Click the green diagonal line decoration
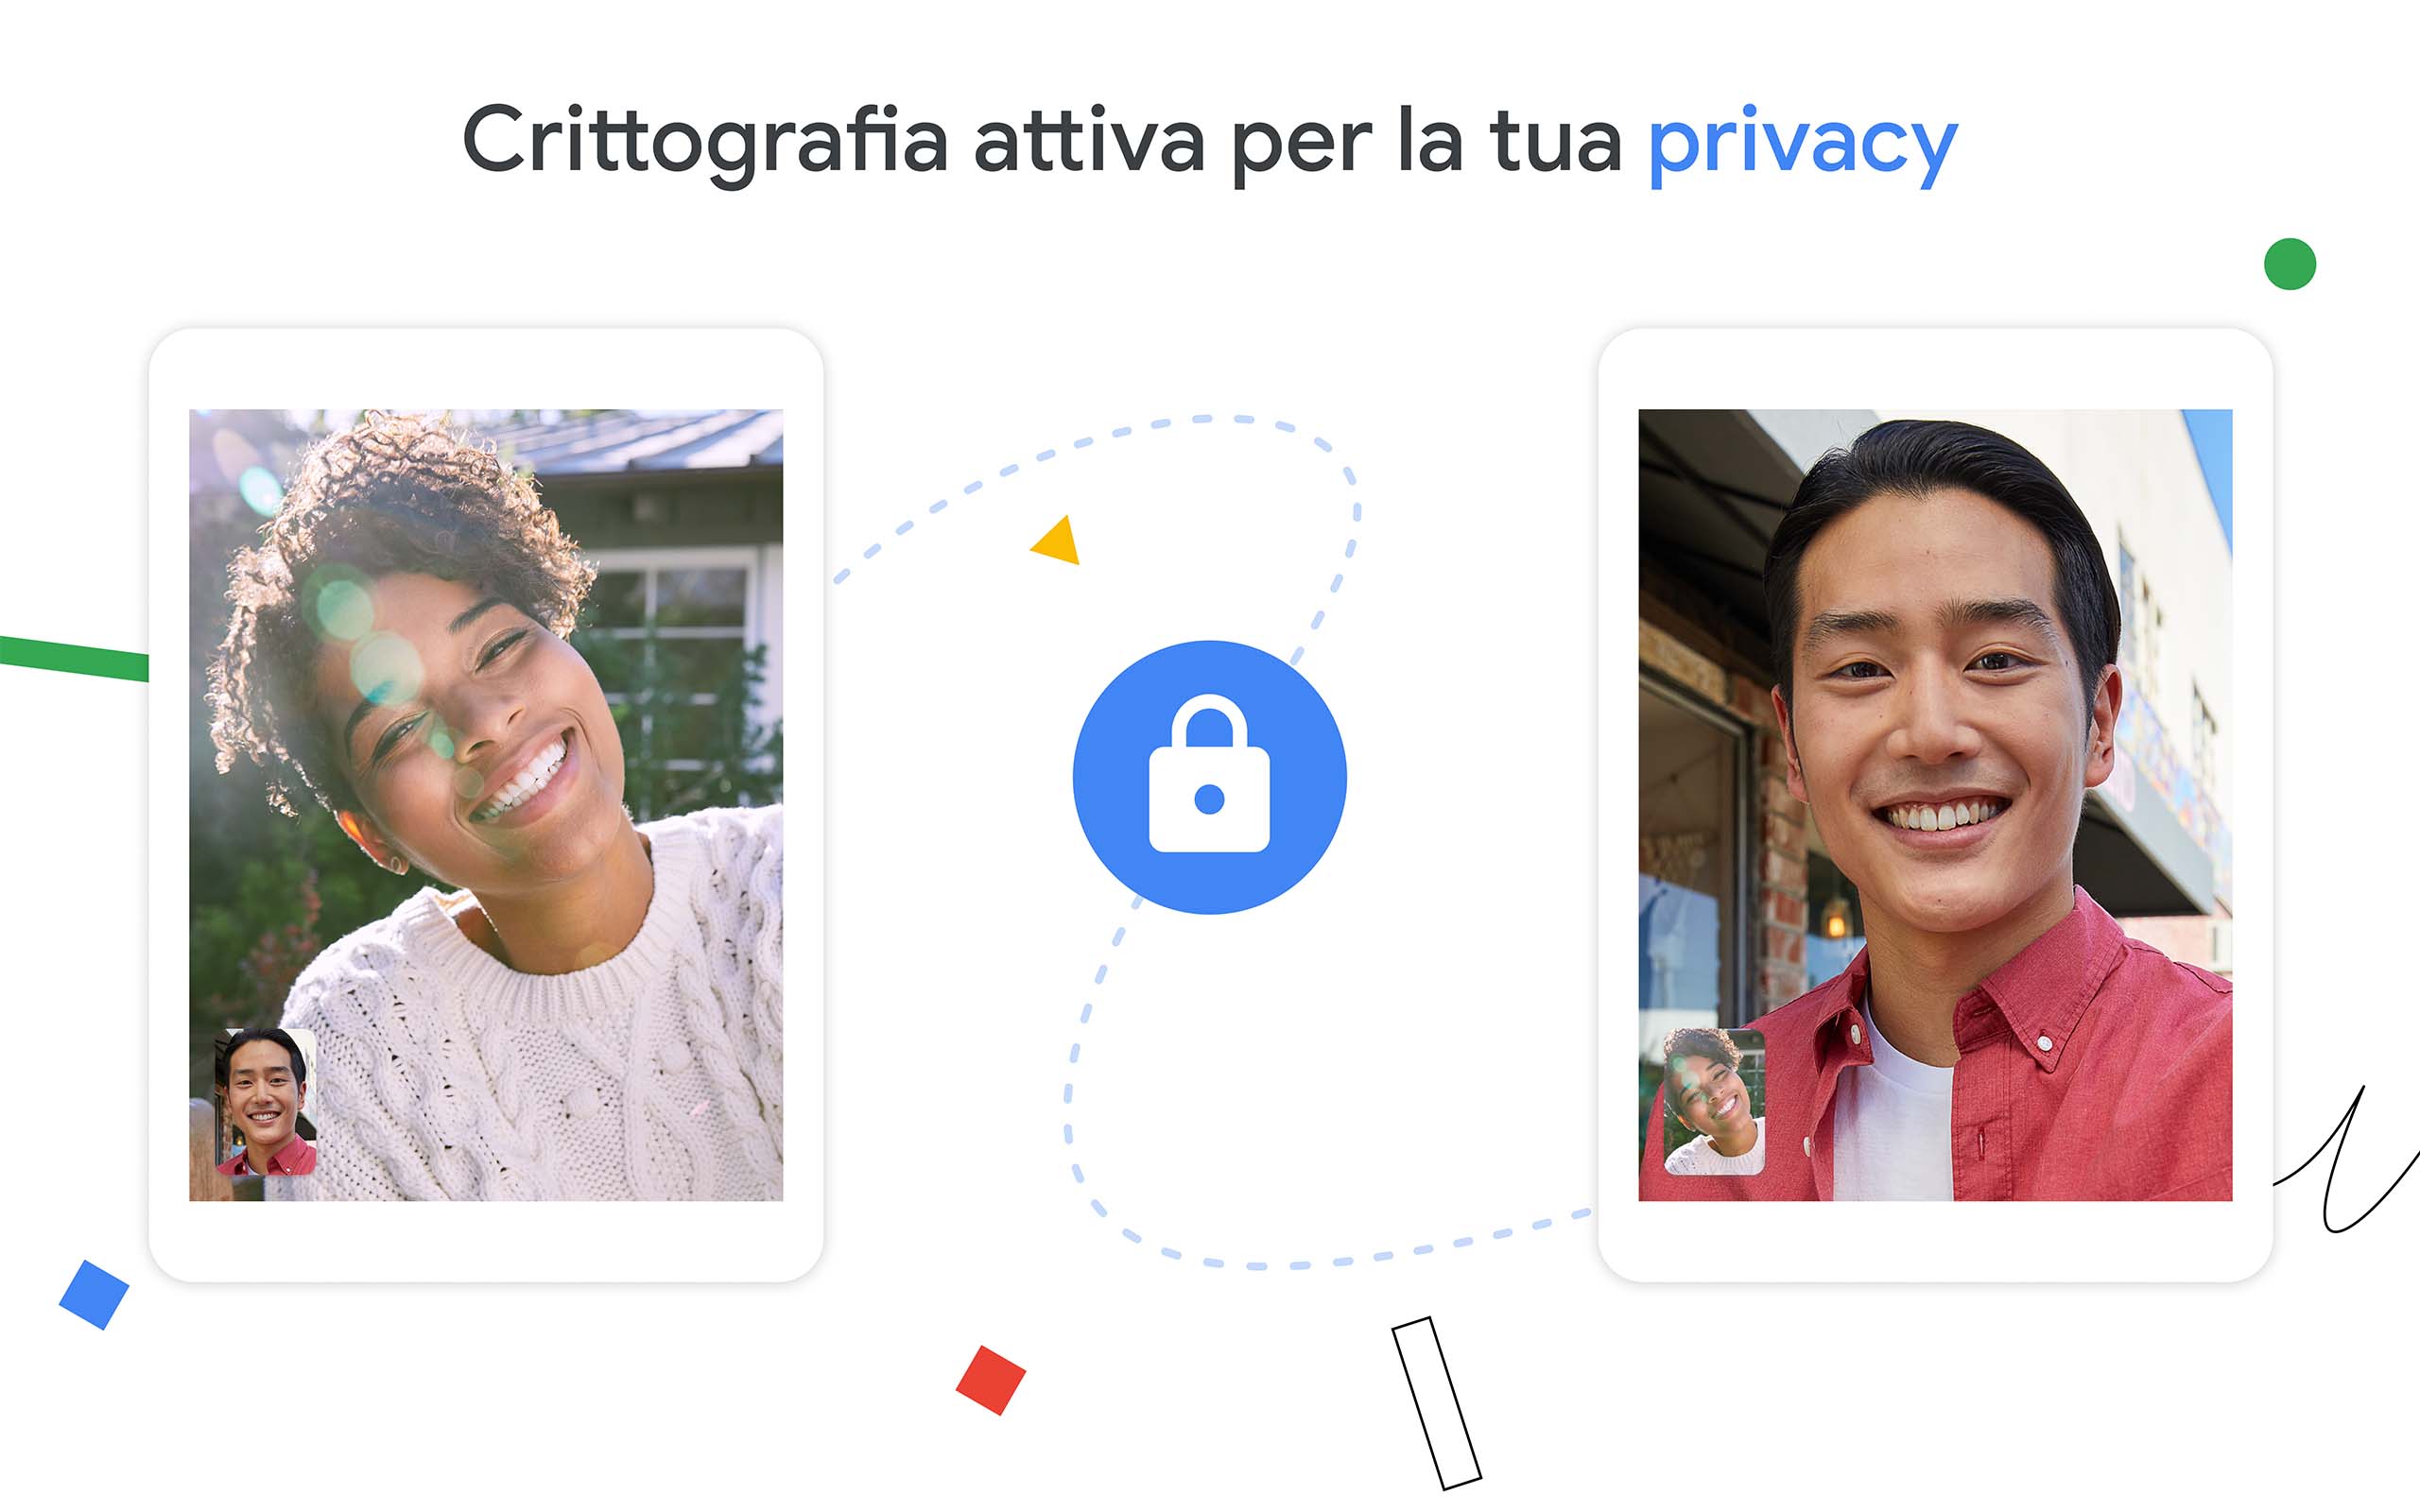 coord(74,658)
